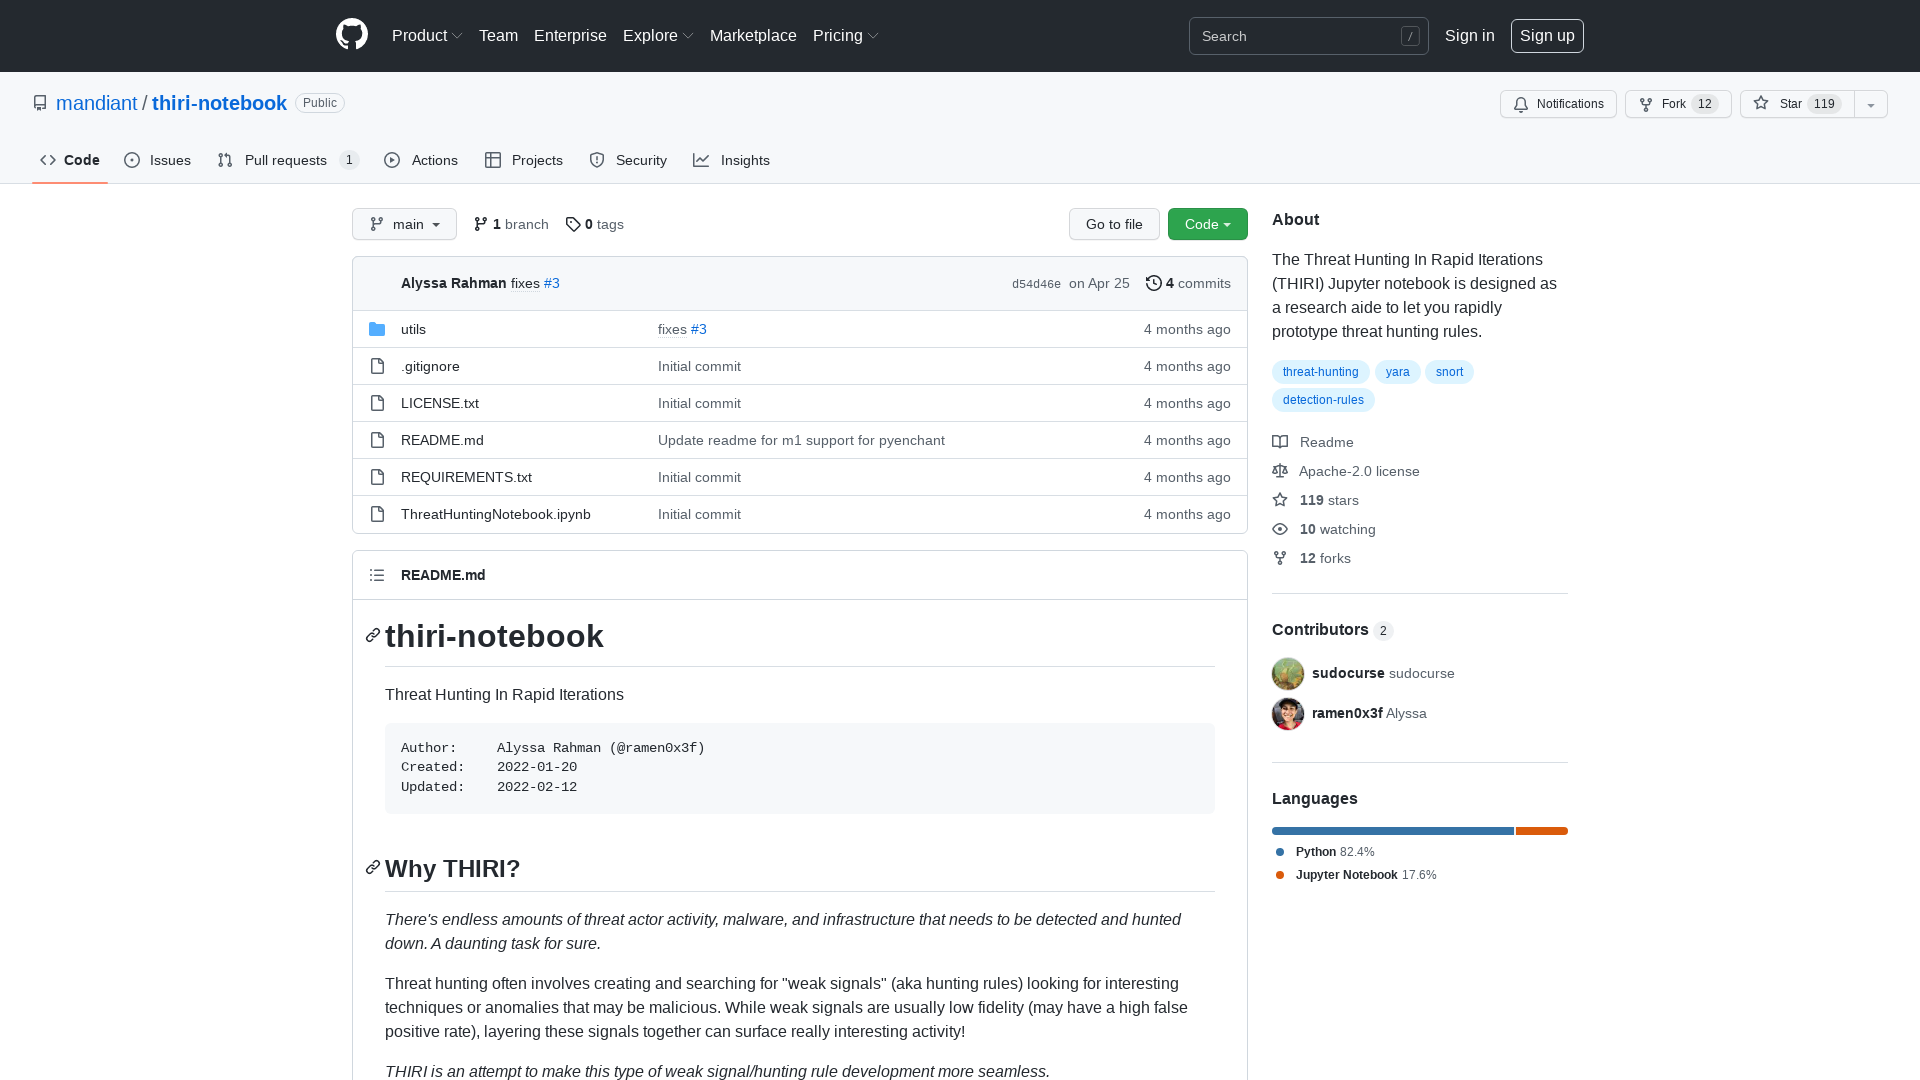Screen dimensions: 1920x1080
Task: Expand the Pricing menu
Action: 846,35
